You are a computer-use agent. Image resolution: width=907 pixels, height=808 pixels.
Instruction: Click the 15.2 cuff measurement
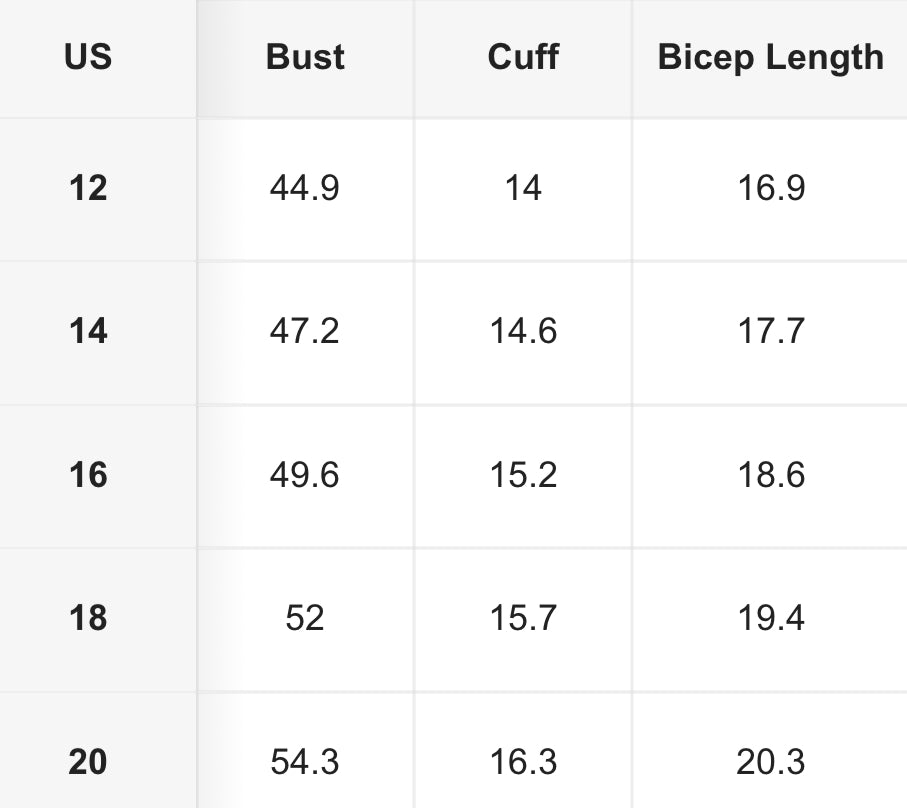[x=523, y=475]
